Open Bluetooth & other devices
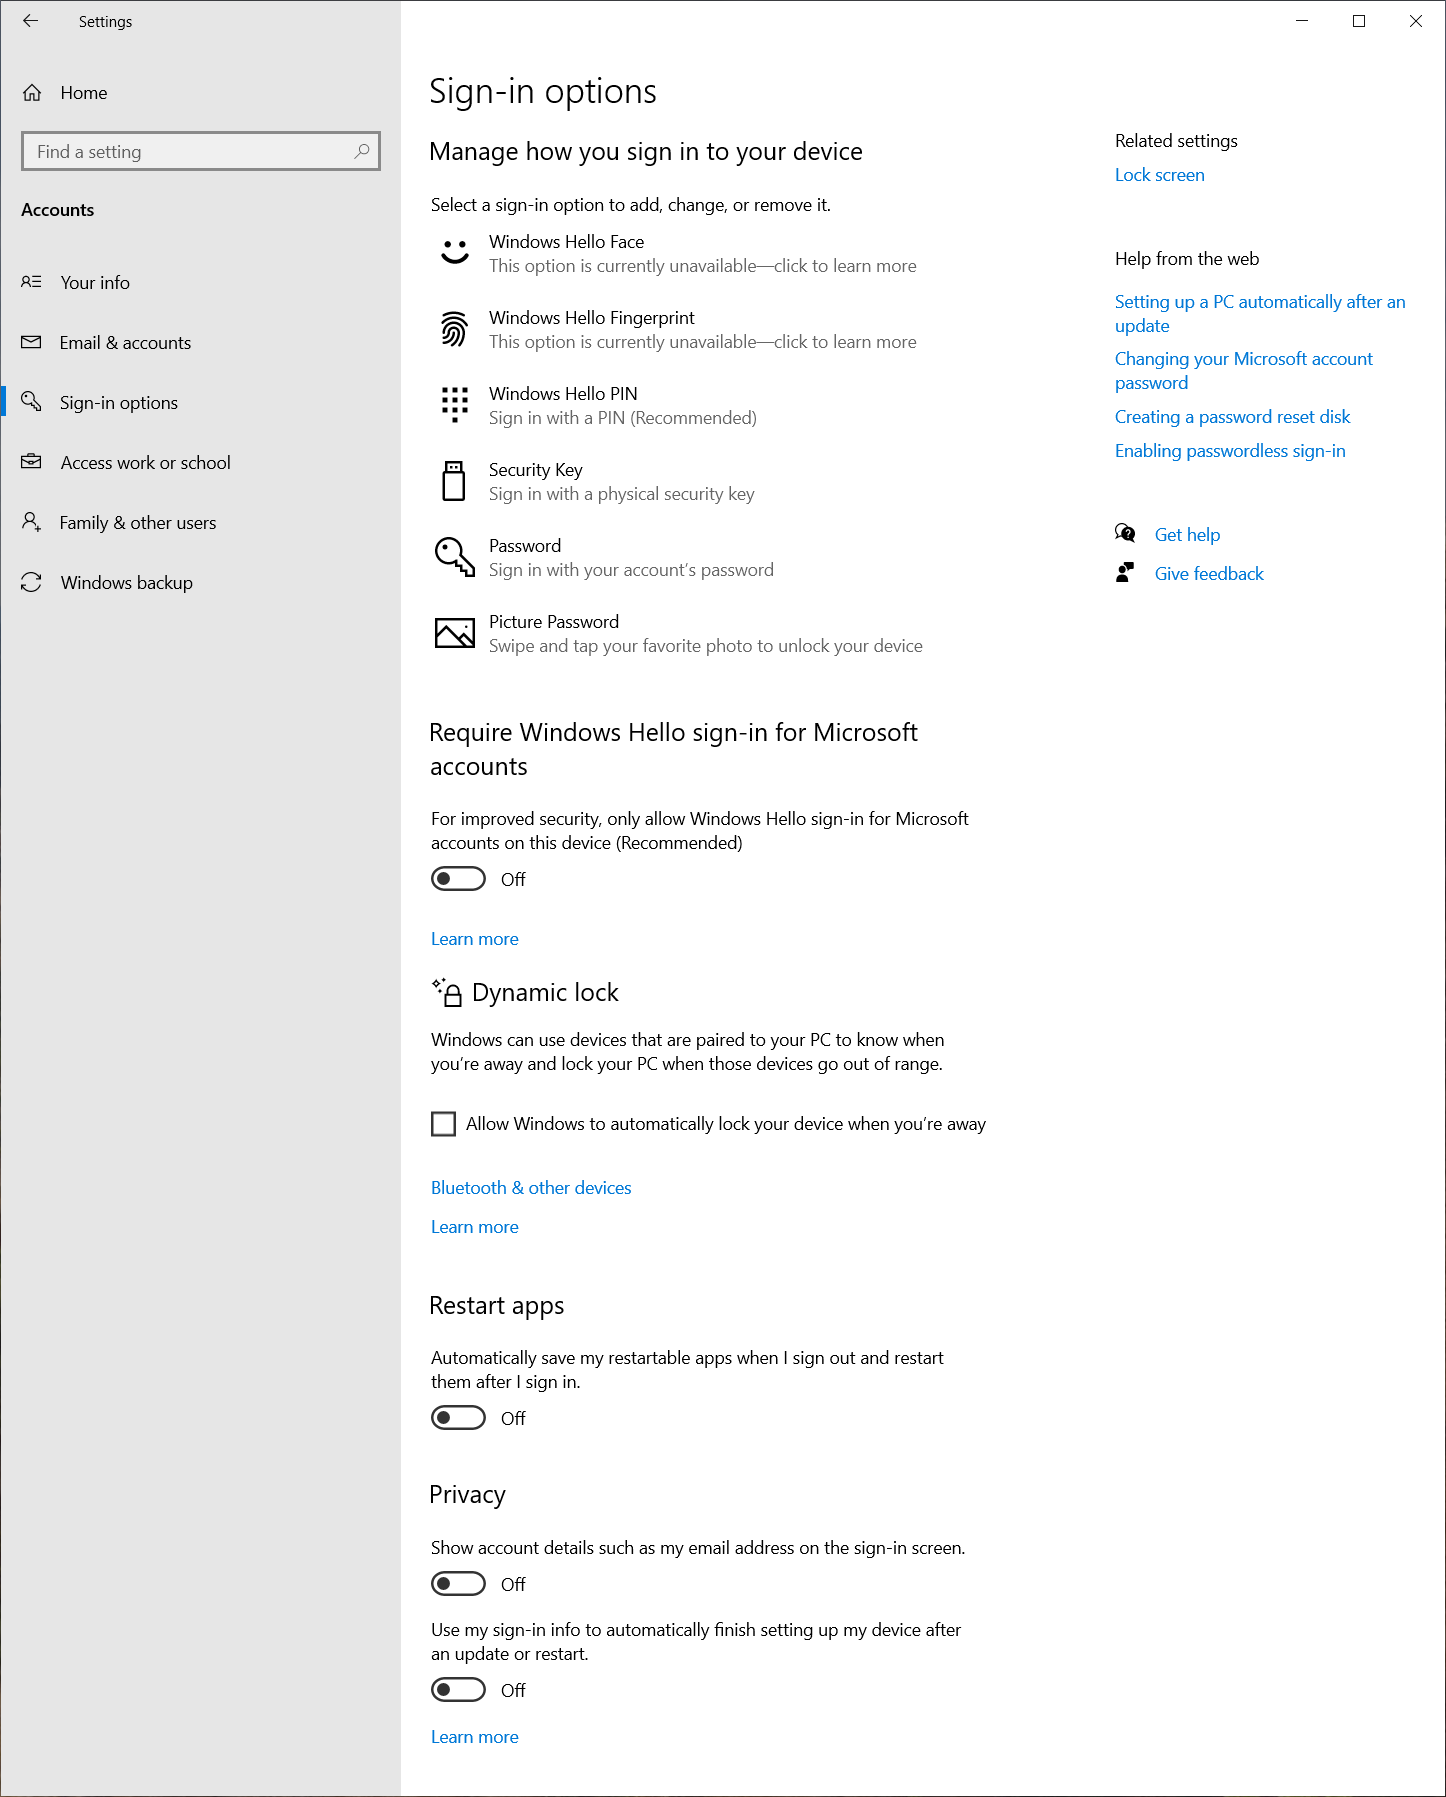 coord(531,1187)
